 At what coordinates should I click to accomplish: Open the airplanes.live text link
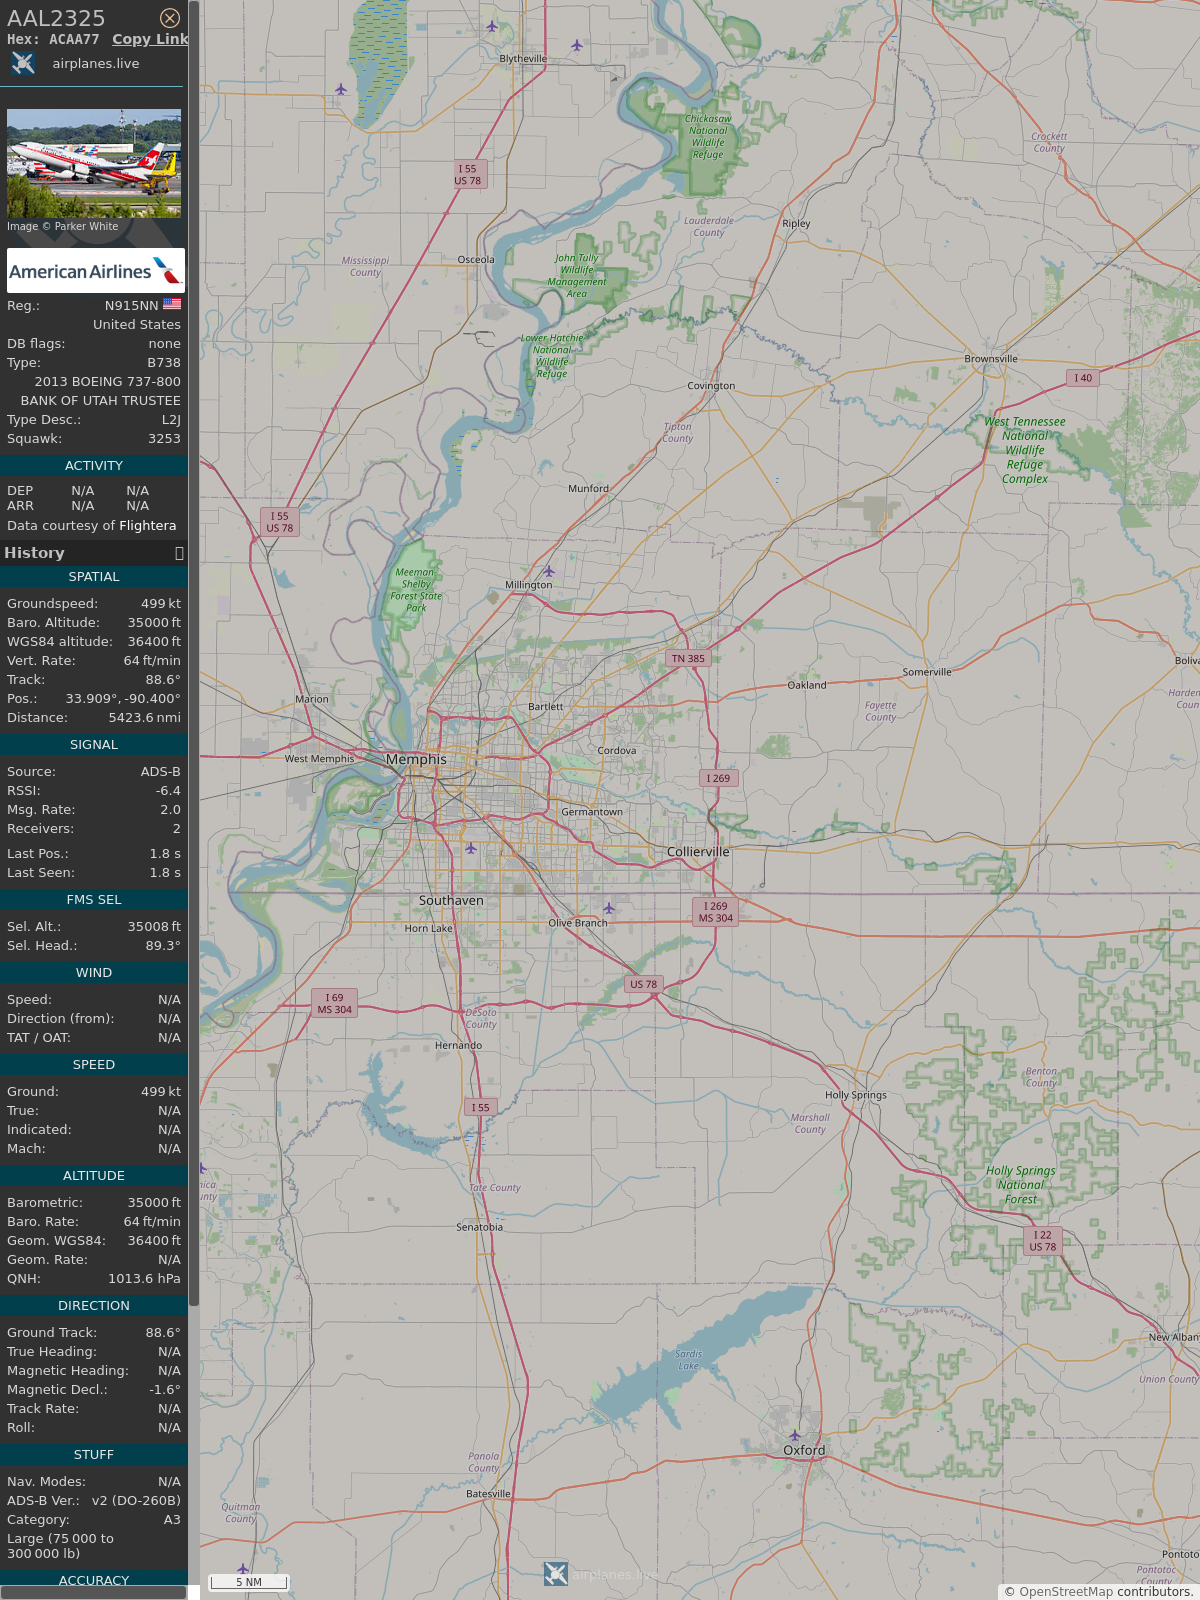click(96, 63)
